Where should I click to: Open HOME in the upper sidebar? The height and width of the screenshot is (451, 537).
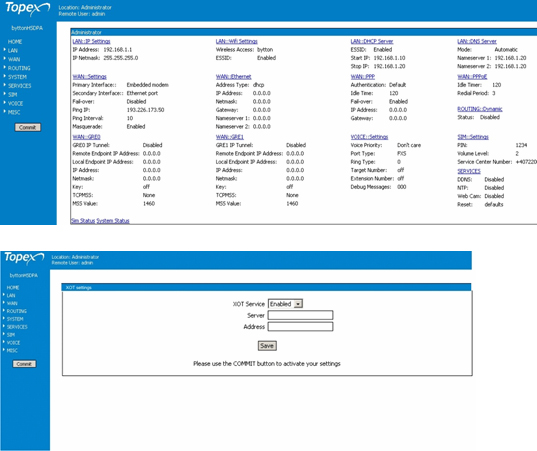pyautogui.click(x=15, y=42)
